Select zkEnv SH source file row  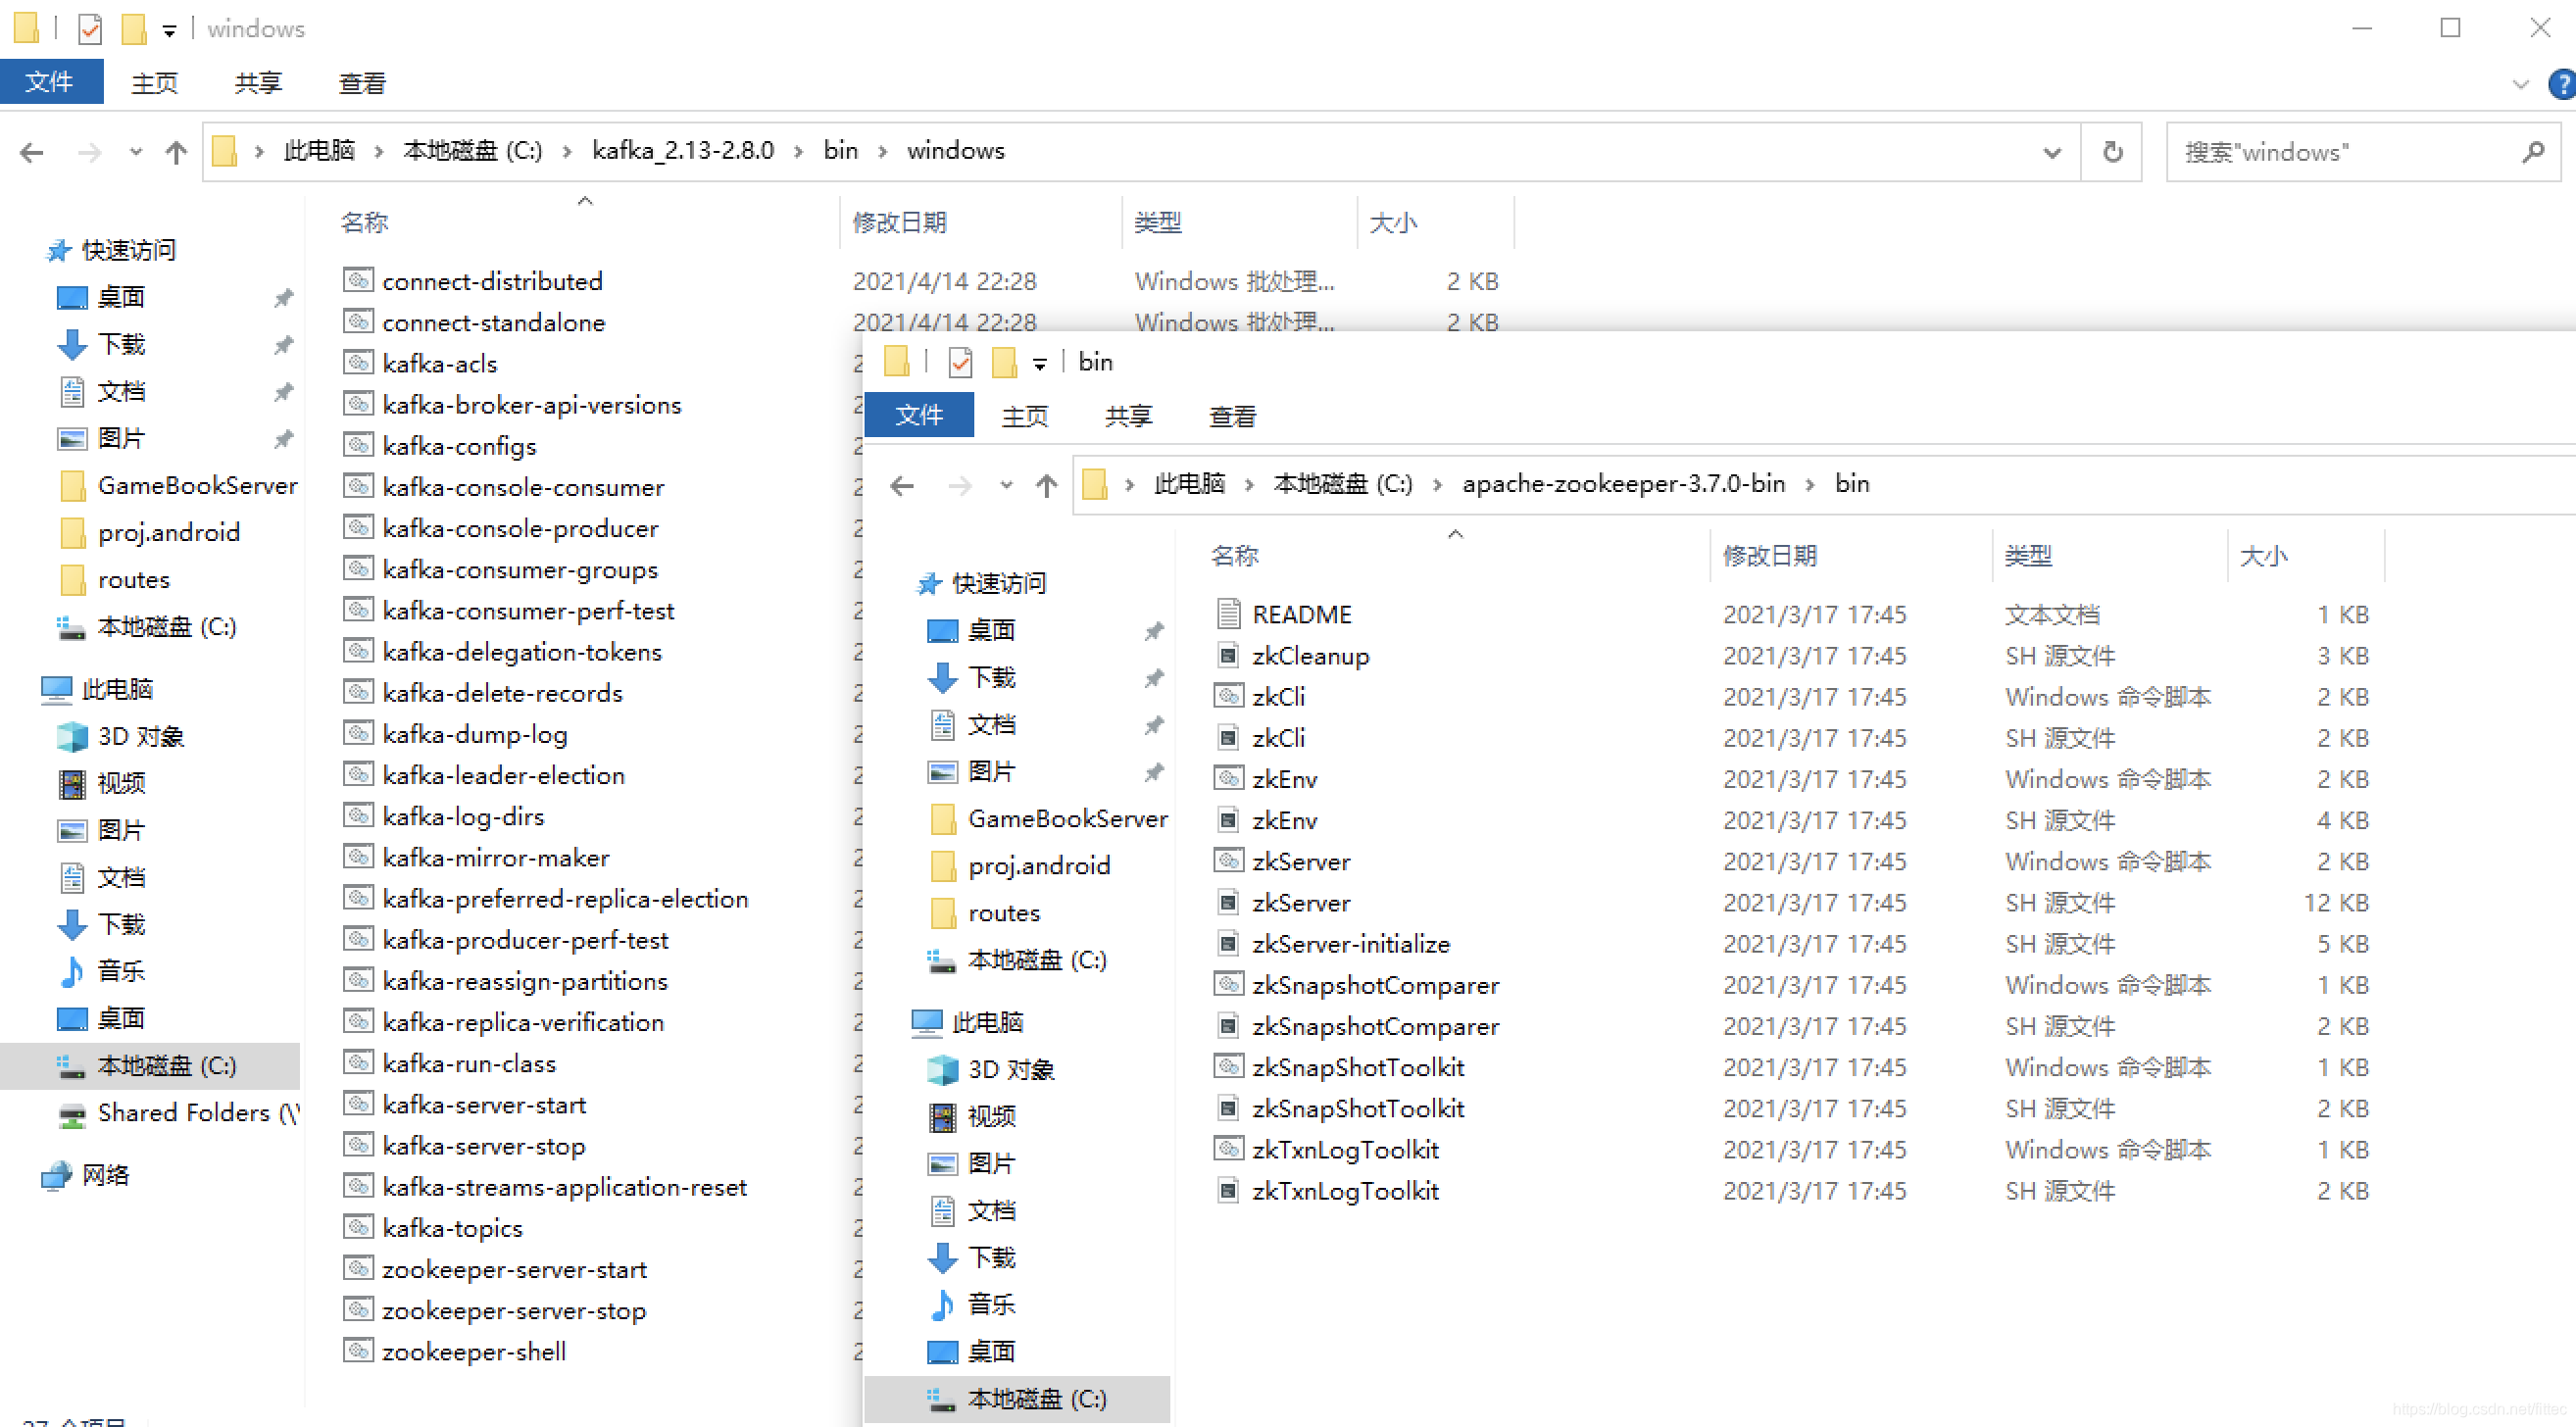[1791, 820]
